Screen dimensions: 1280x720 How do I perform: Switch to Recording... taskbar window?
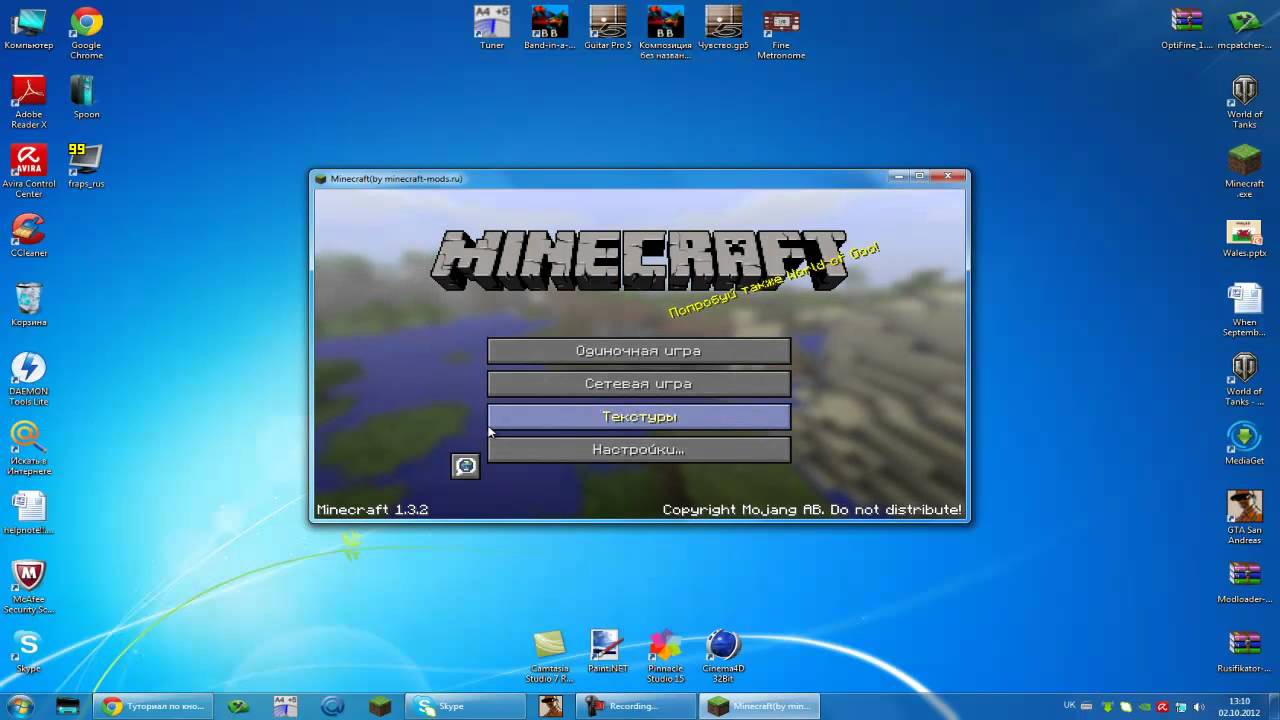click(633, 706)
